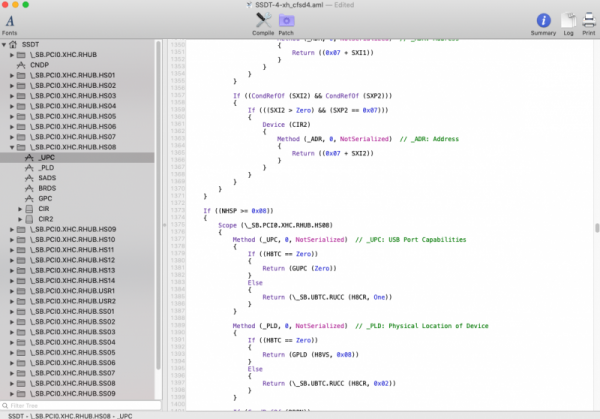Expand the \_SB.PCI0.XHC.RHUB.HS01 scope
600x419 pixels.
[x=12, y=75]
